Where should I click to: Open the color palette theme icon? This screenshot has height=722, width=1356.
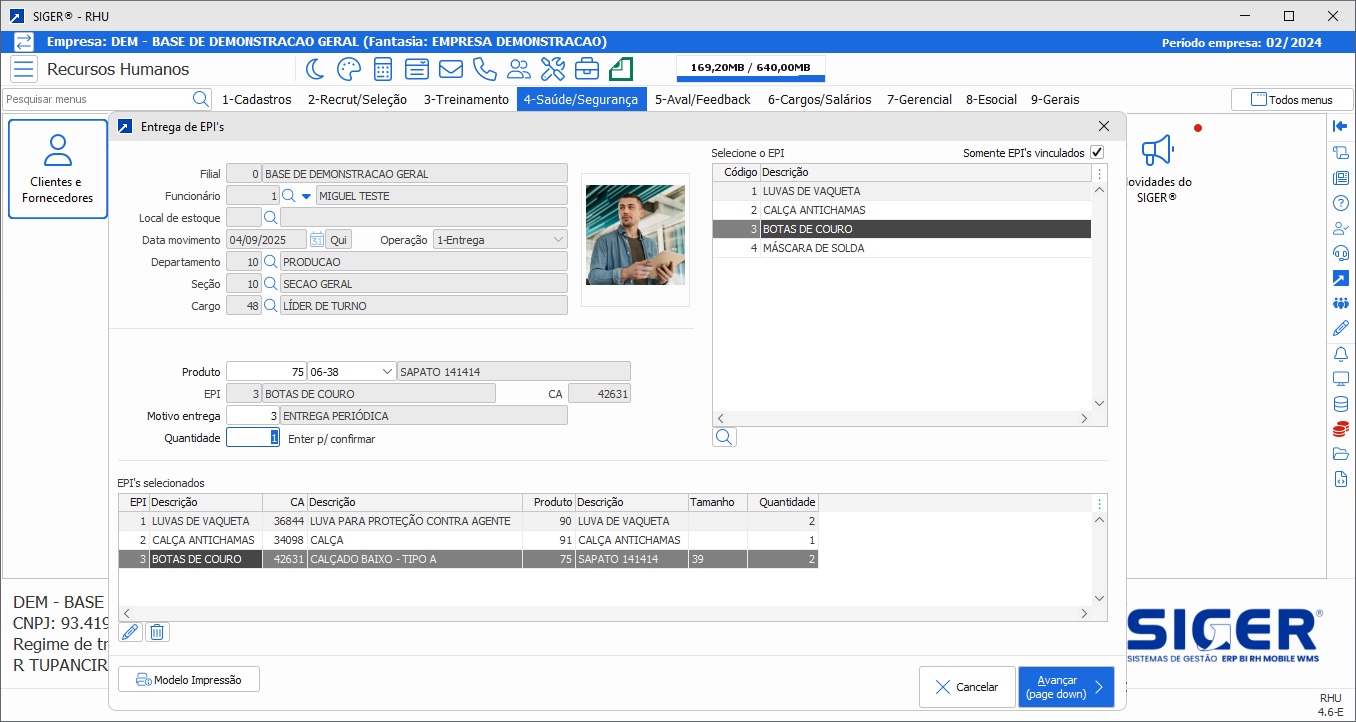pyautogui.click(x=348, y=69)
